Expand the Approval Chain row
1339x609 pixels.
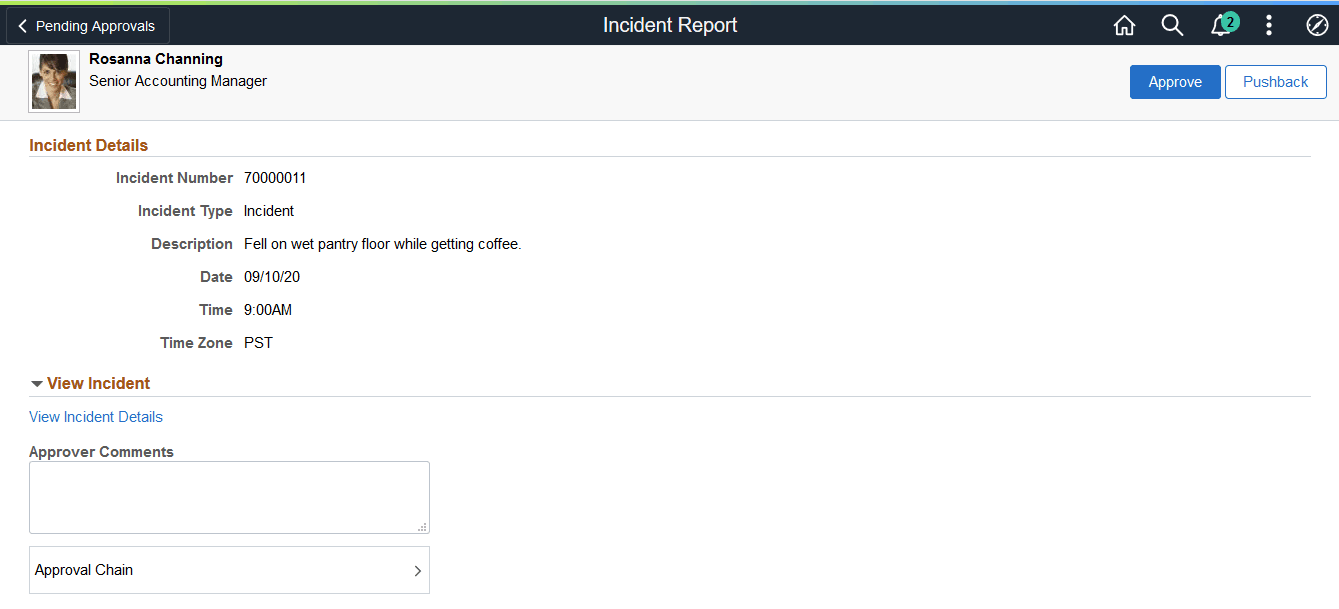pyautogui.click(x=229, y=570)
